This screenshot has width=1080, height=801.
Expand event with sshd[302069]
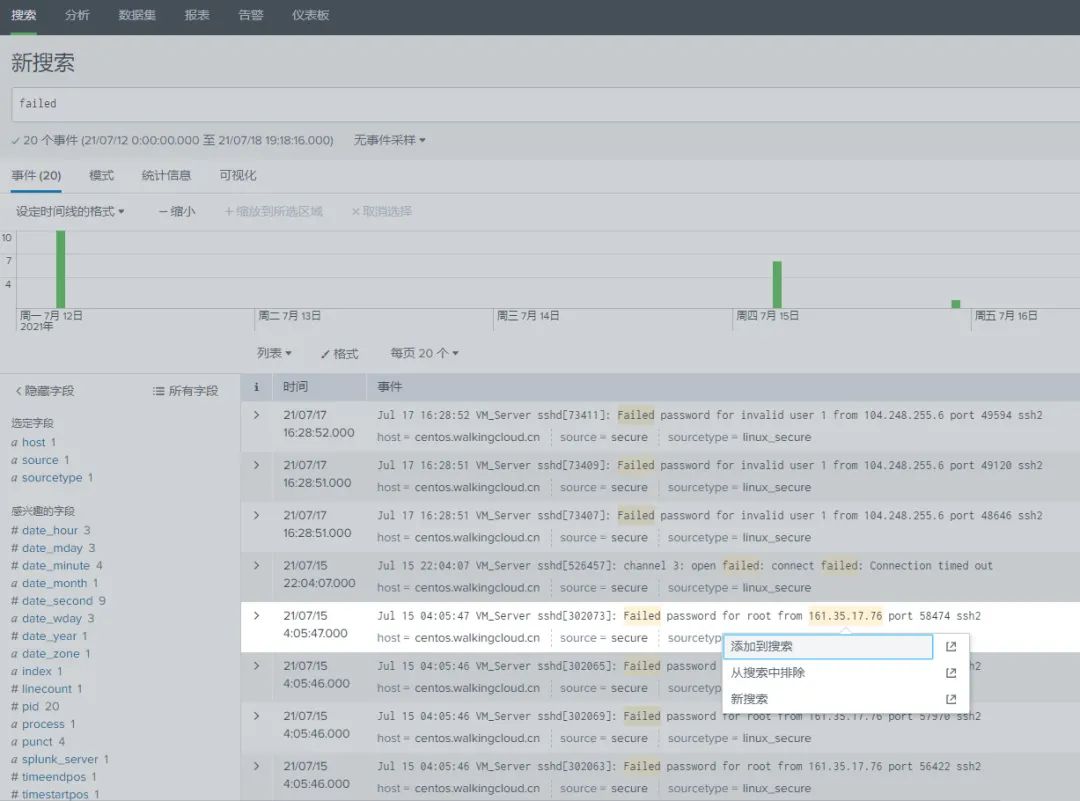[x=256, y=716]
